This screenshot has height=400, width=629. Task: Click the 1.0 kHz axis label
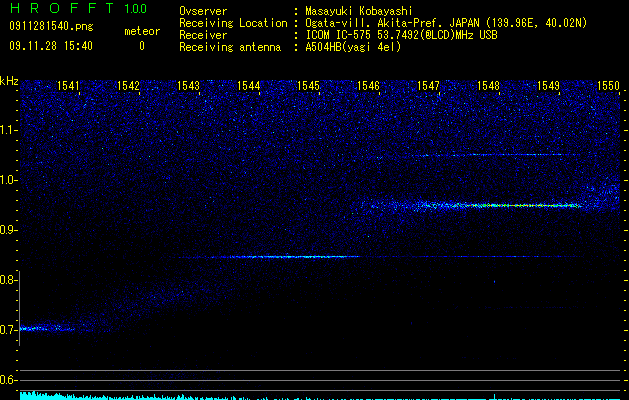(x=8, y=180)
